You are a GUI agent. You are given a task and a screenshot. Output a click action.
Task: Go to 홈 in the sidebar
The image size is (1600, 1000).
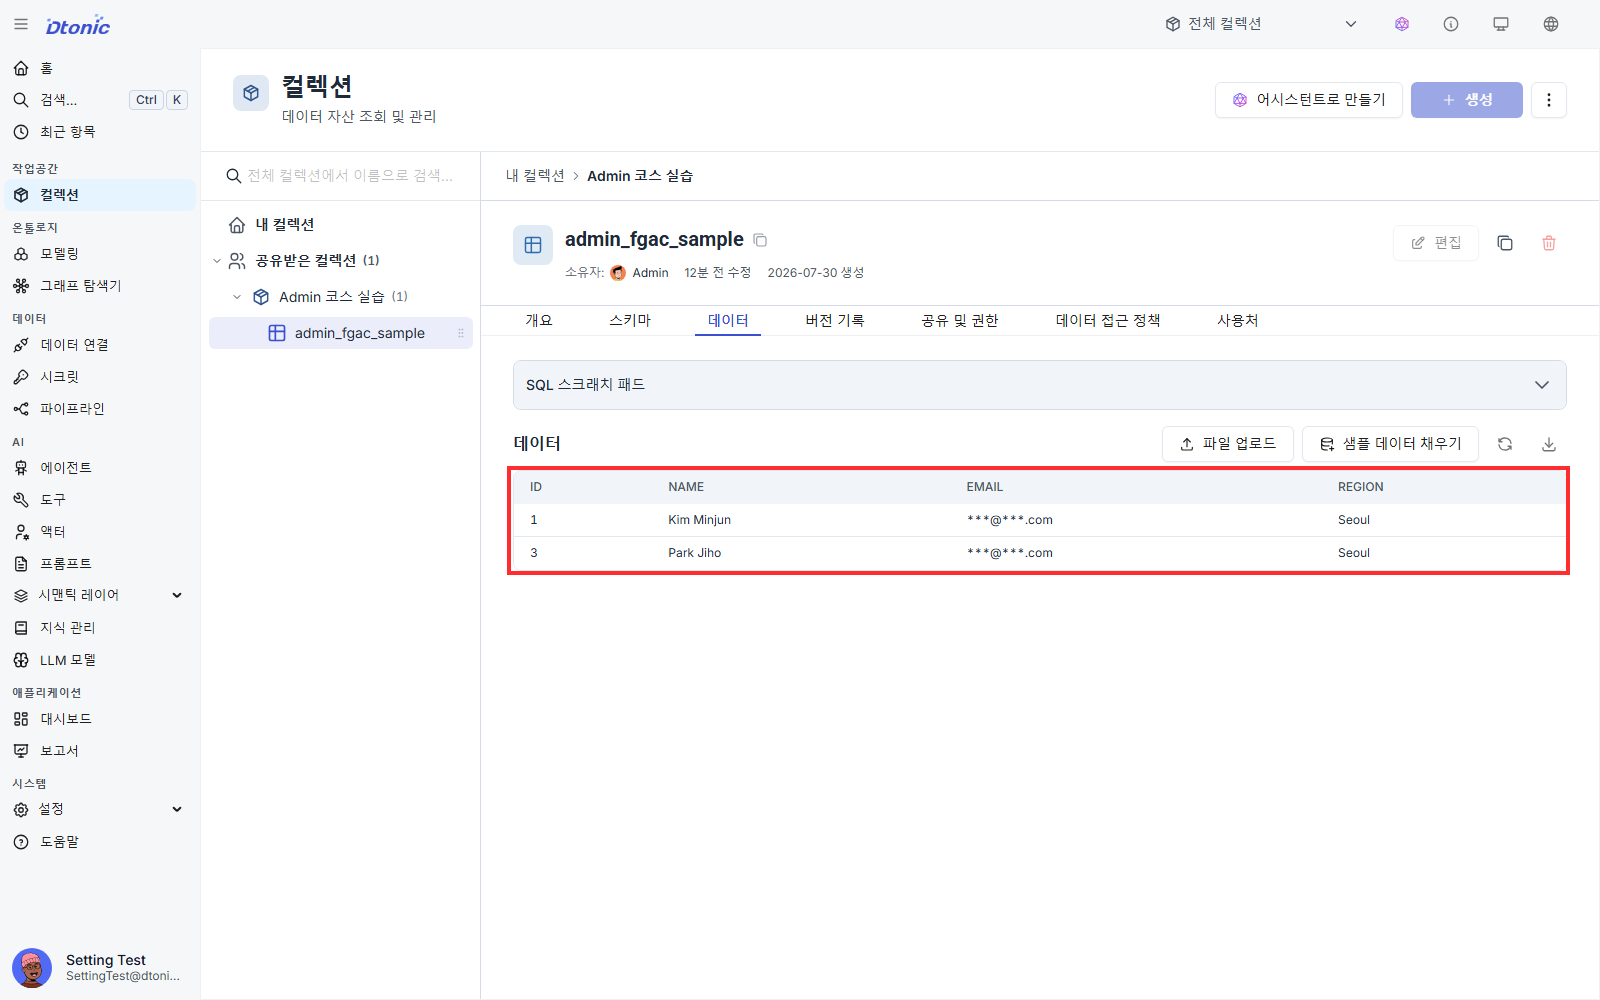100,68
